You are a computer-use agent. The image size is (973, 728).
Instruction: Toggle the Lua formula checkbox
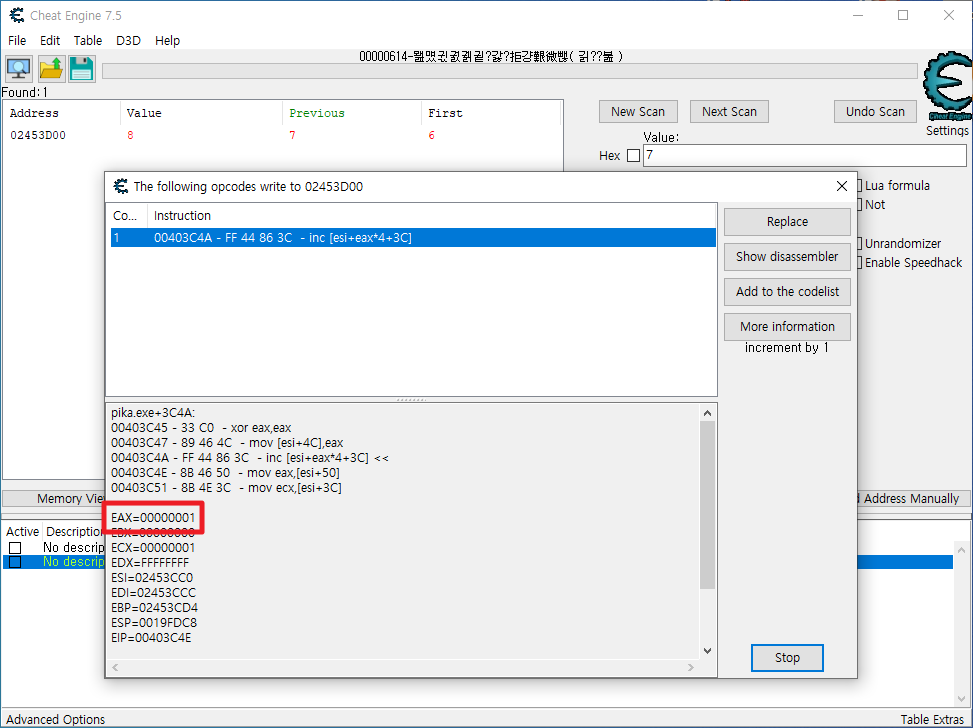[859, 186]
